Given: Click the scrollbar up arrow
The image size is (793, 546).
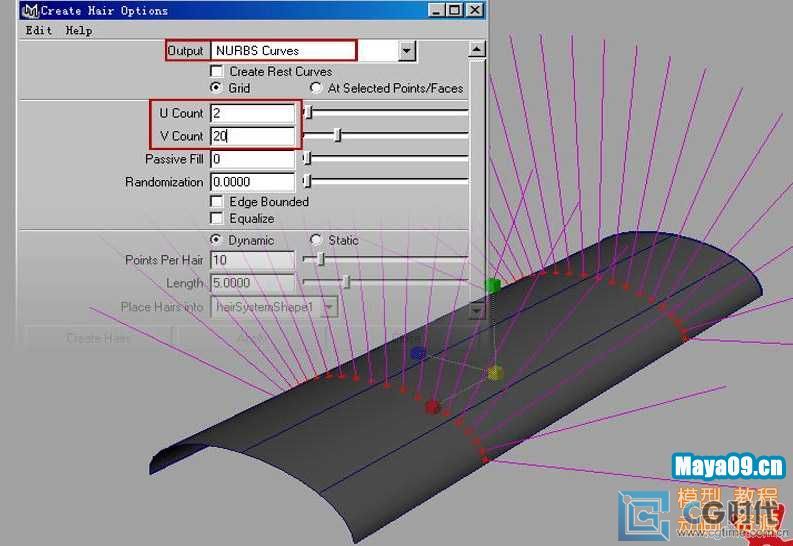Looking at the screenshot, I should point(477,49).
